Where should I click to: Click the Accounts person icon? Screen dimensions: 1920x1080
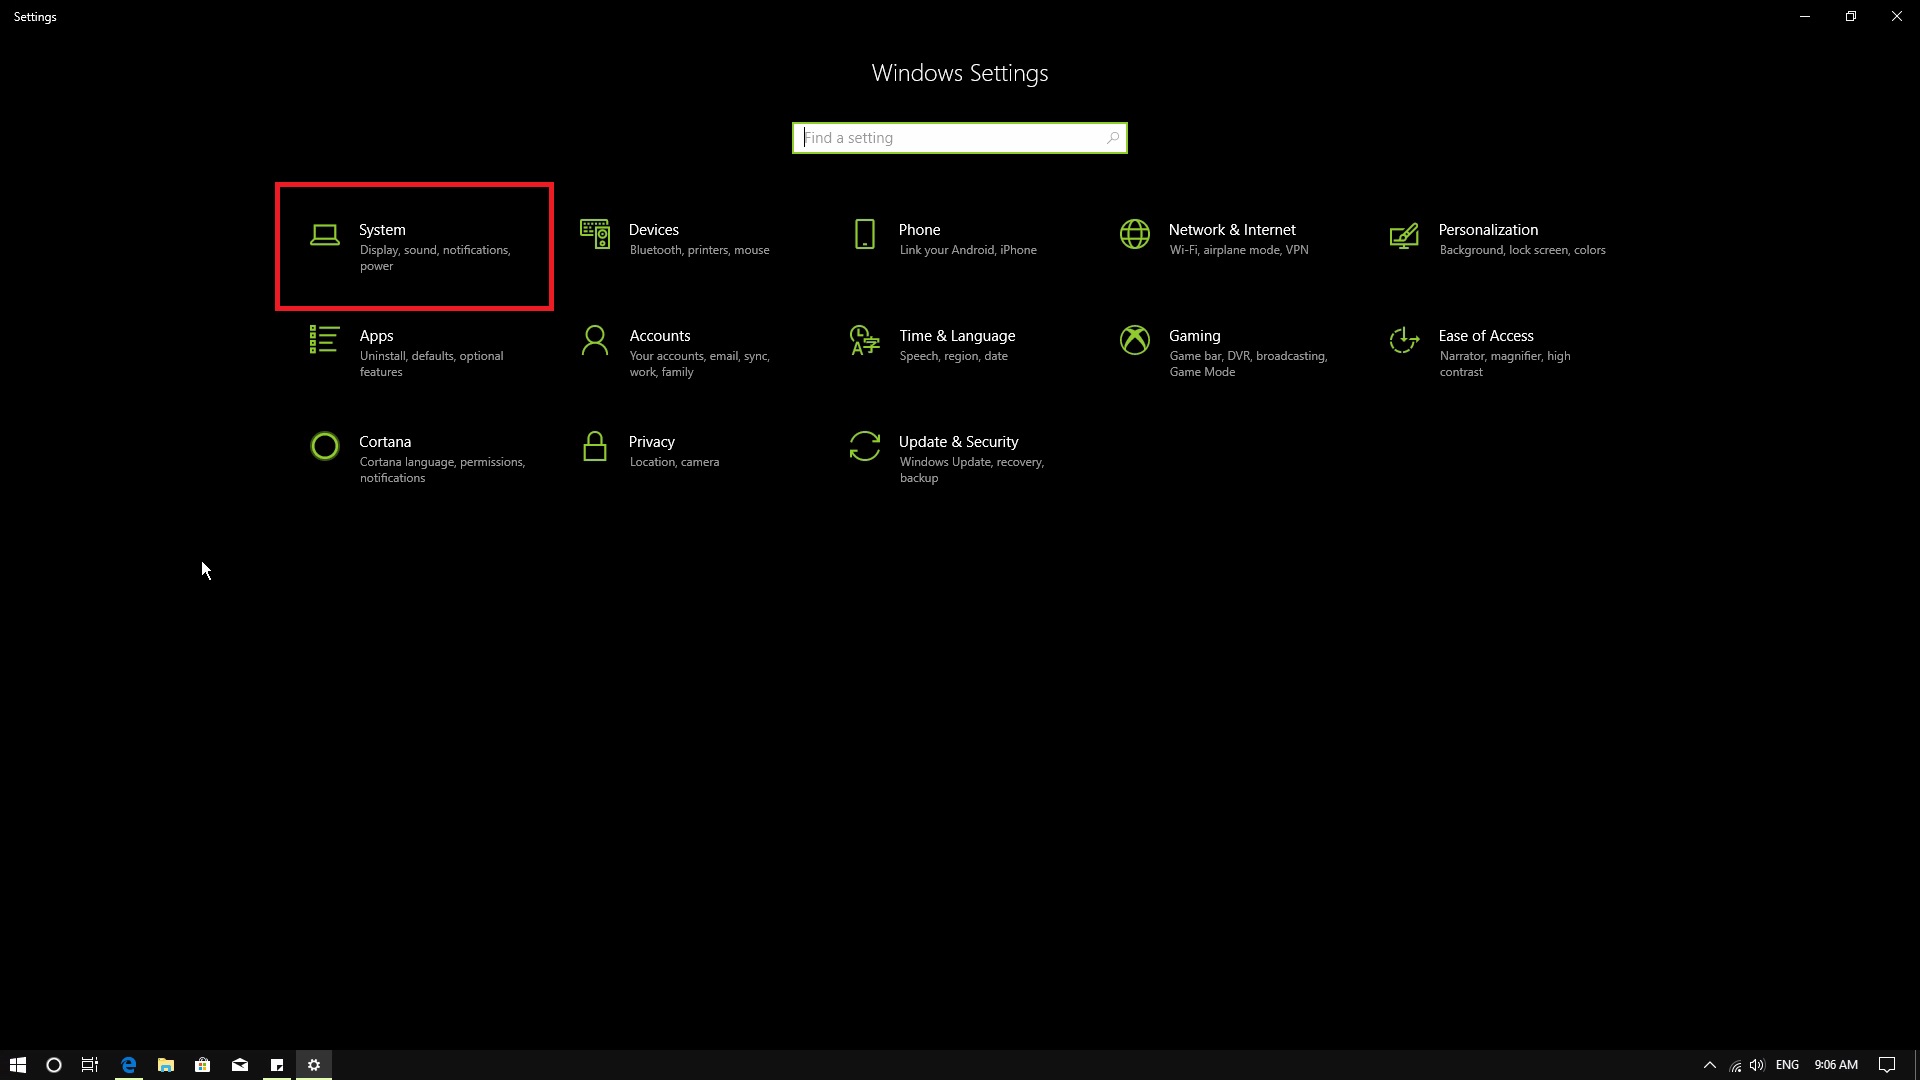(x=595, y=340)
